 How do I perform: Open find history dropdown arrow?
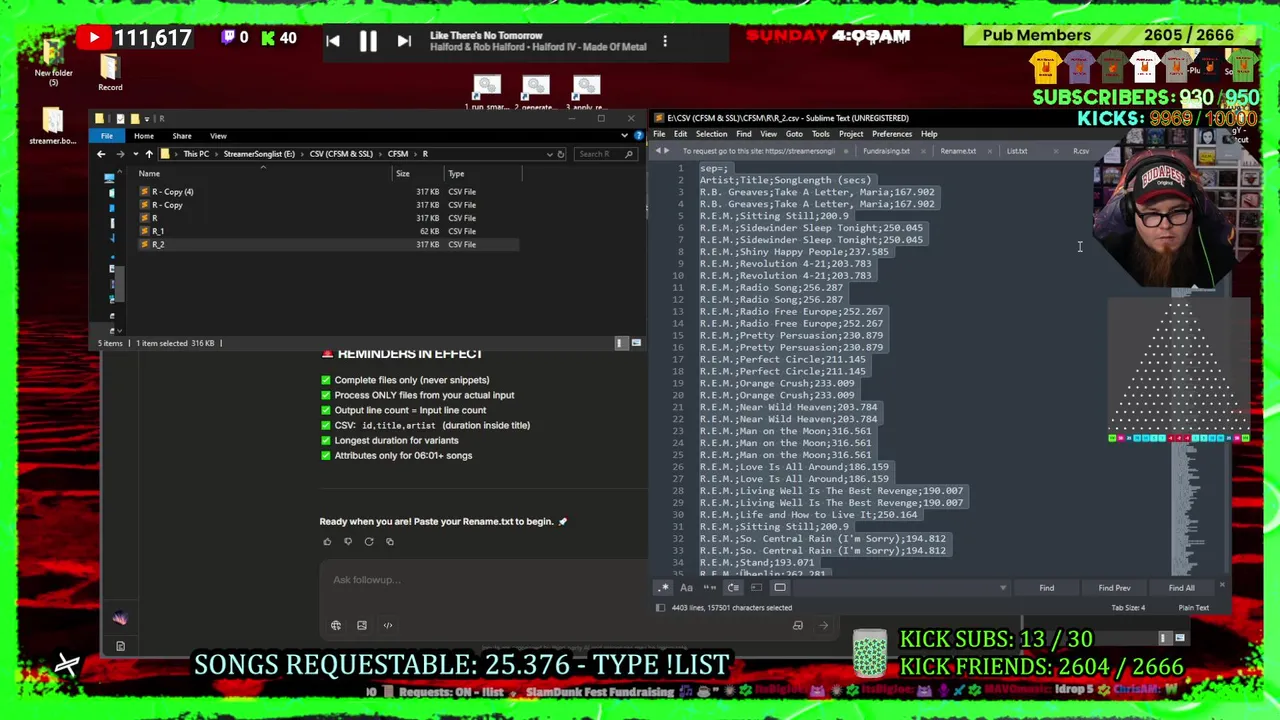[x=1003, y=588]
